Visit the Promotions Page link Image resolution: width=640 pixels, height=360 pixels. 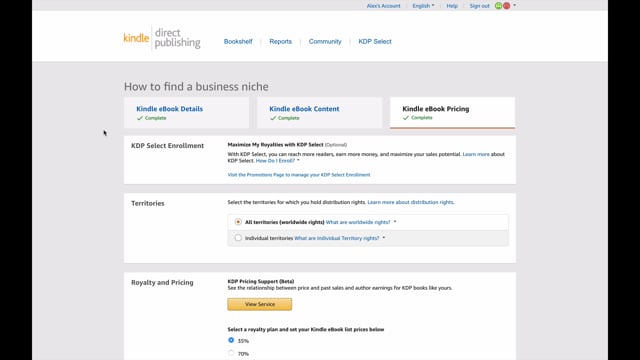click(299, 175)
